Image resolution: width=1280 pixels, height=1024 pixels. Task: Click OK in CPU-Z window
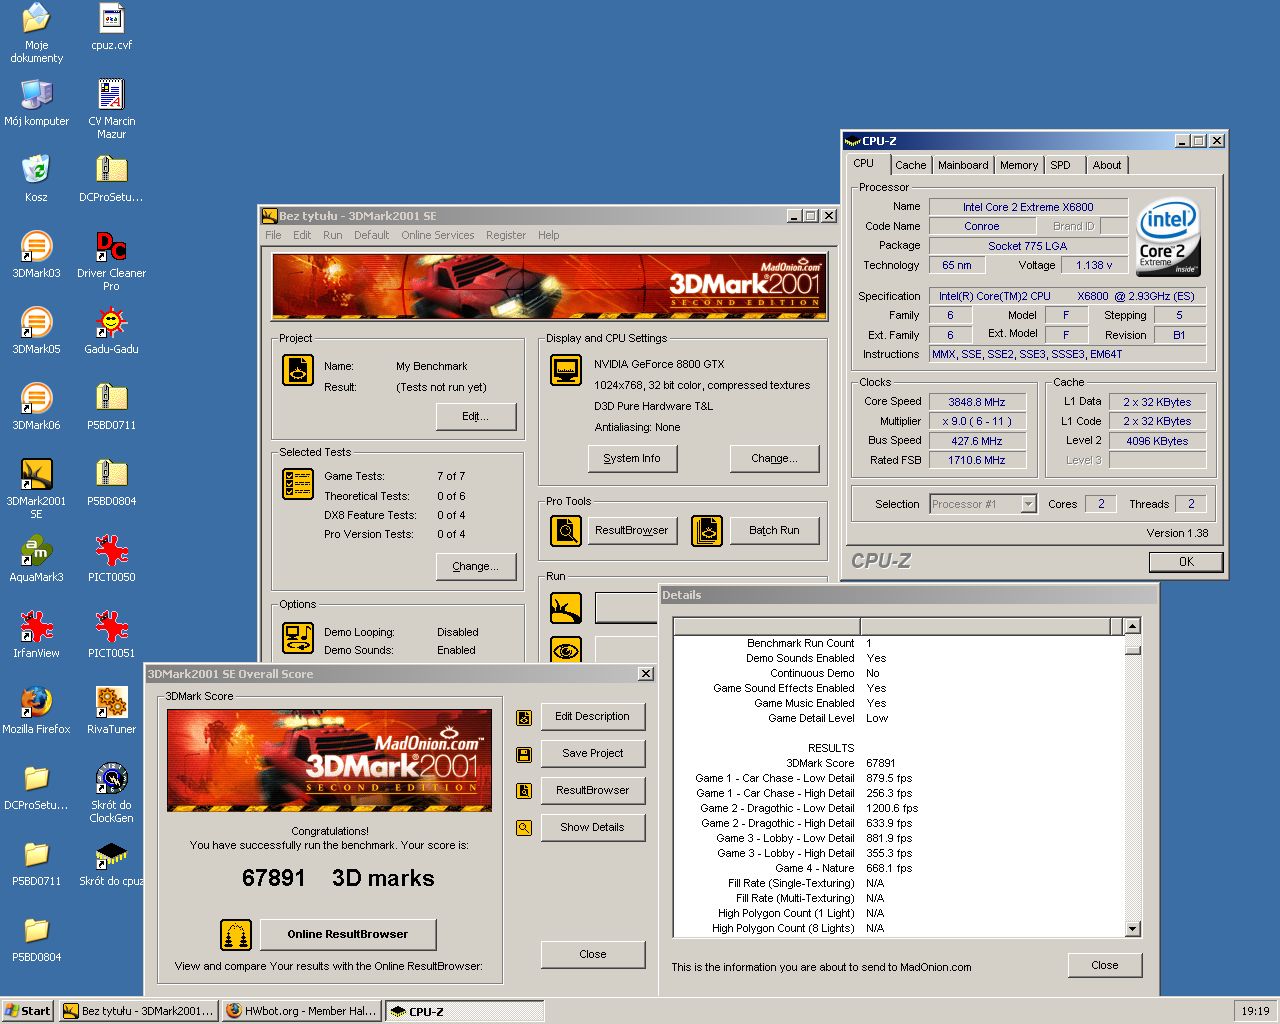pos(1186,562)
